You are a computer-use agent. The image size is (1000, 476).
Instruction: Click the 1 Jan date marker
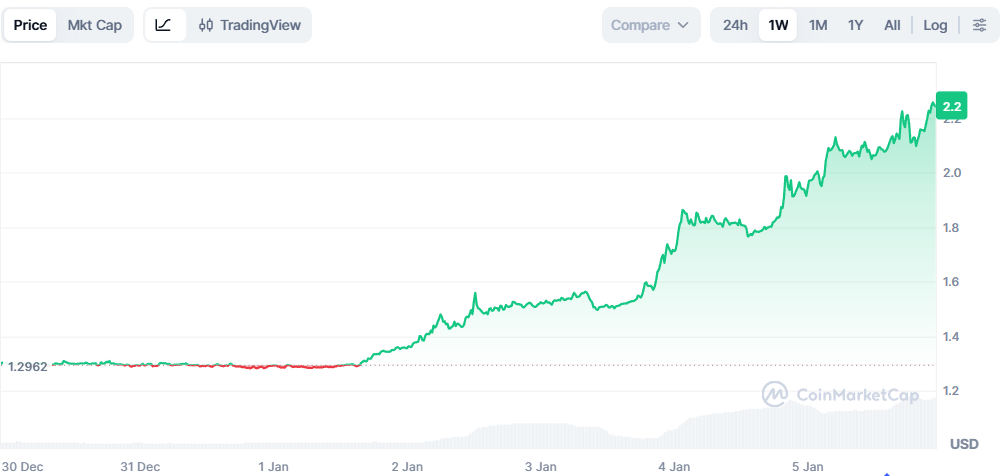click(x=273, y=466)
